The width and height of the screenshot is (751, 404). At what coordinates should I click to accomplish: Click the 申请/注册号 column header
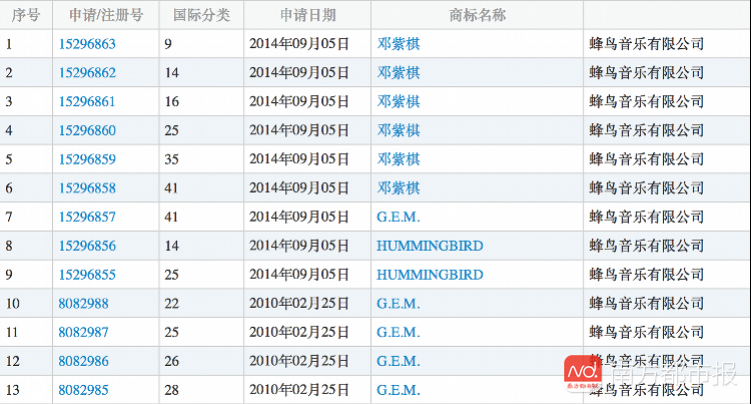[106, 15]
